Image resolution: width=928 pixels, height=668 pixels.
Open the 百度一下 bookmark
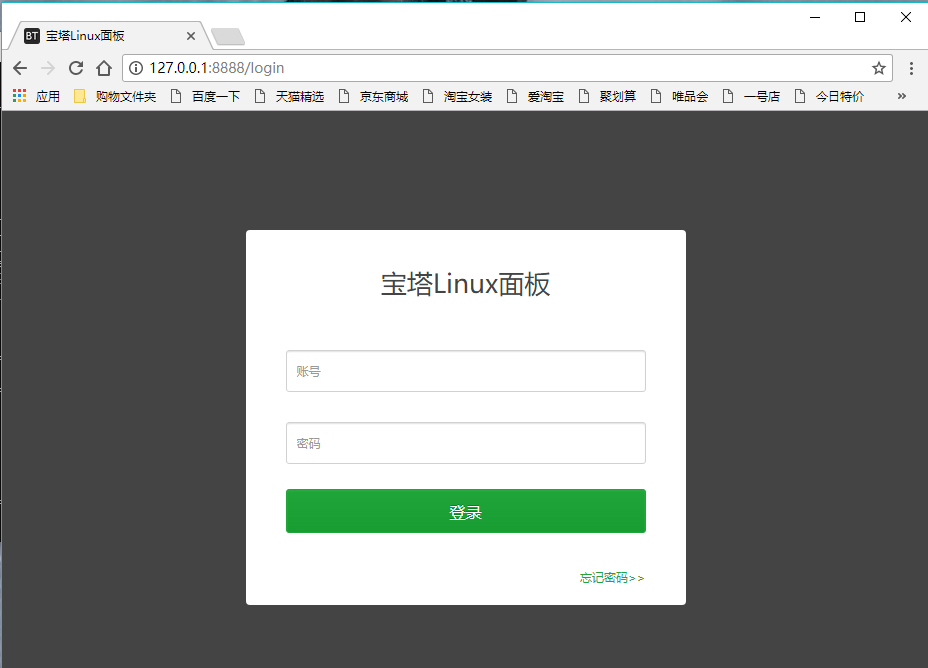click(205, 96)
